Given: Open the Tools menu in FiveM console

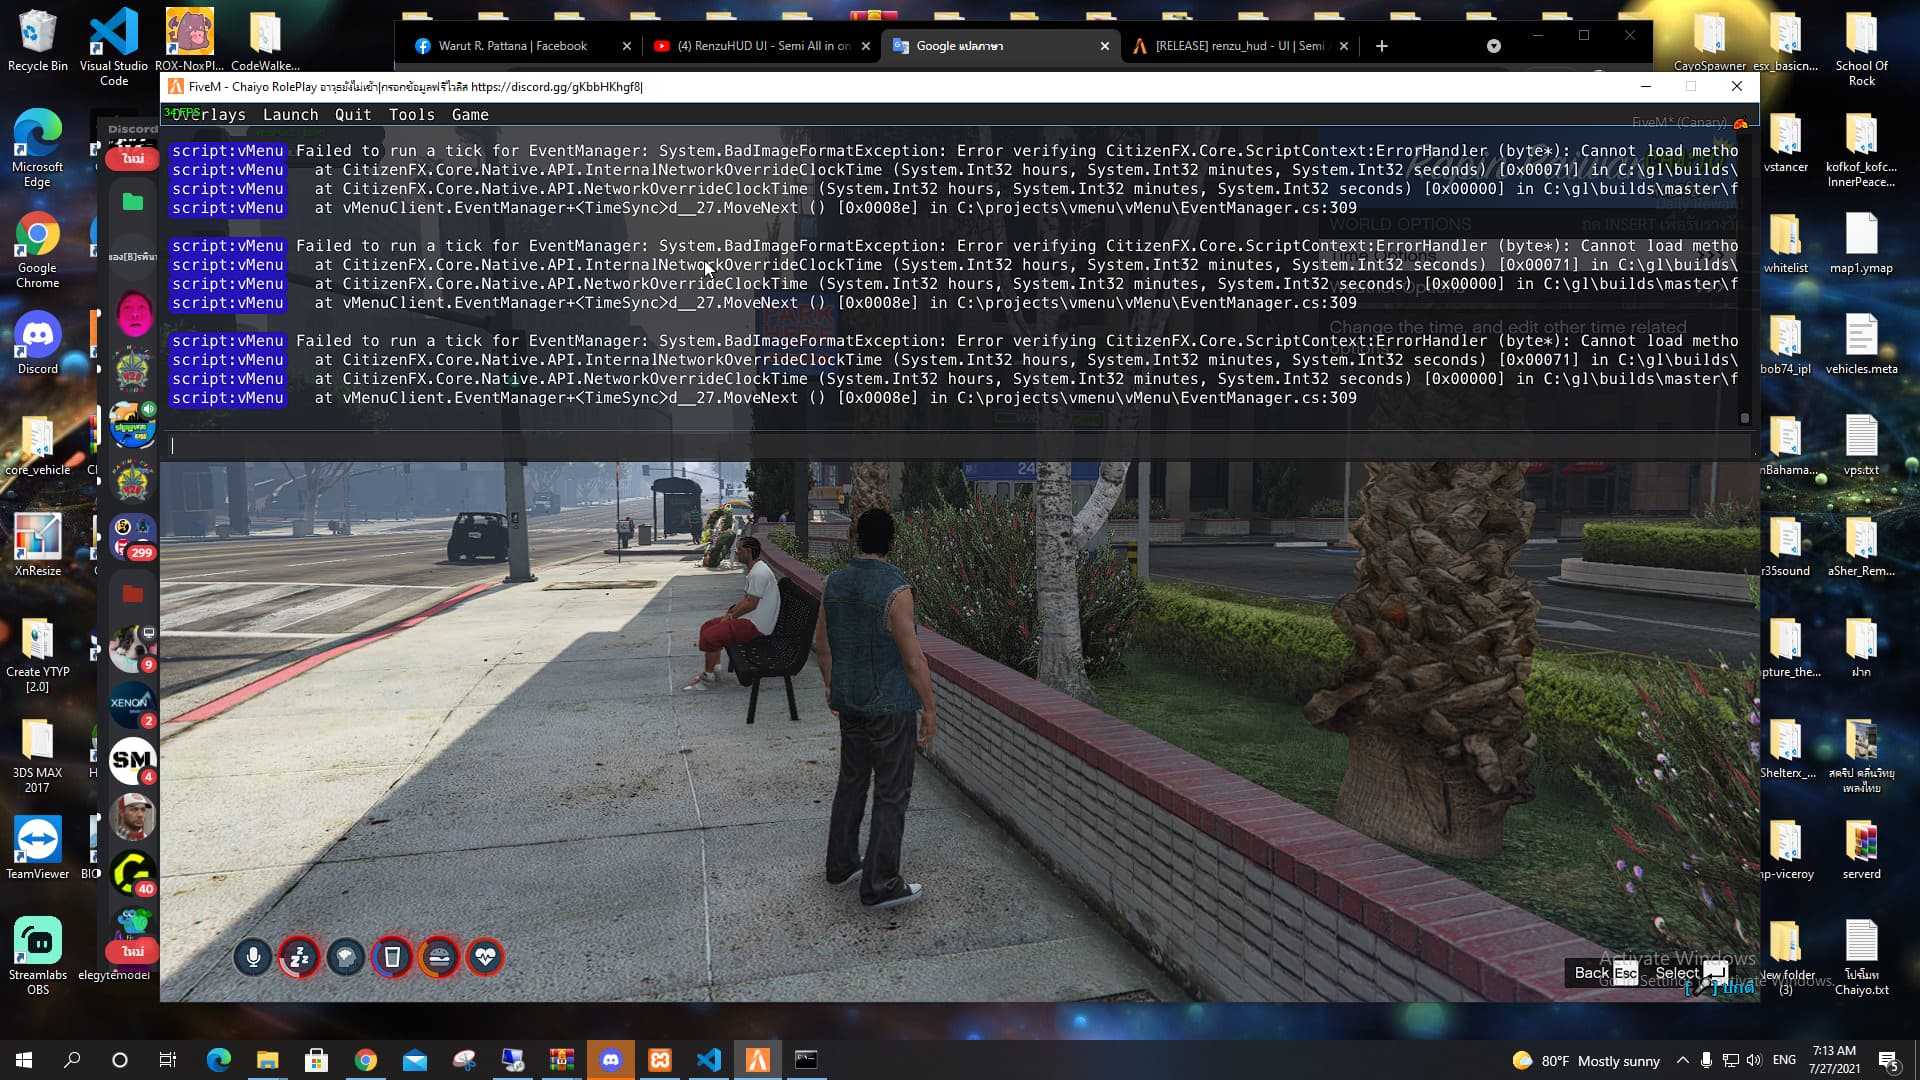Looking at the screenshot, I should pyautogui.click(x=412, y=115).
